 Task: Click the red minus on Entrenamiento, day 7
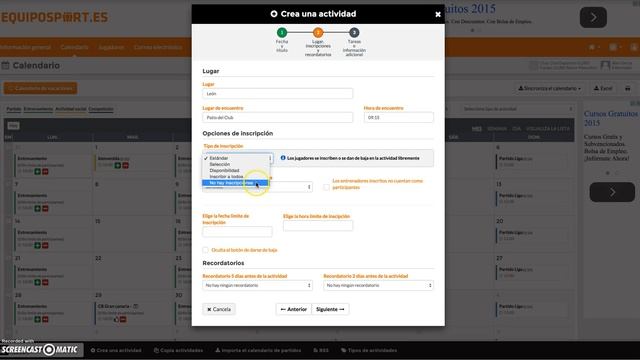point(45,209)
